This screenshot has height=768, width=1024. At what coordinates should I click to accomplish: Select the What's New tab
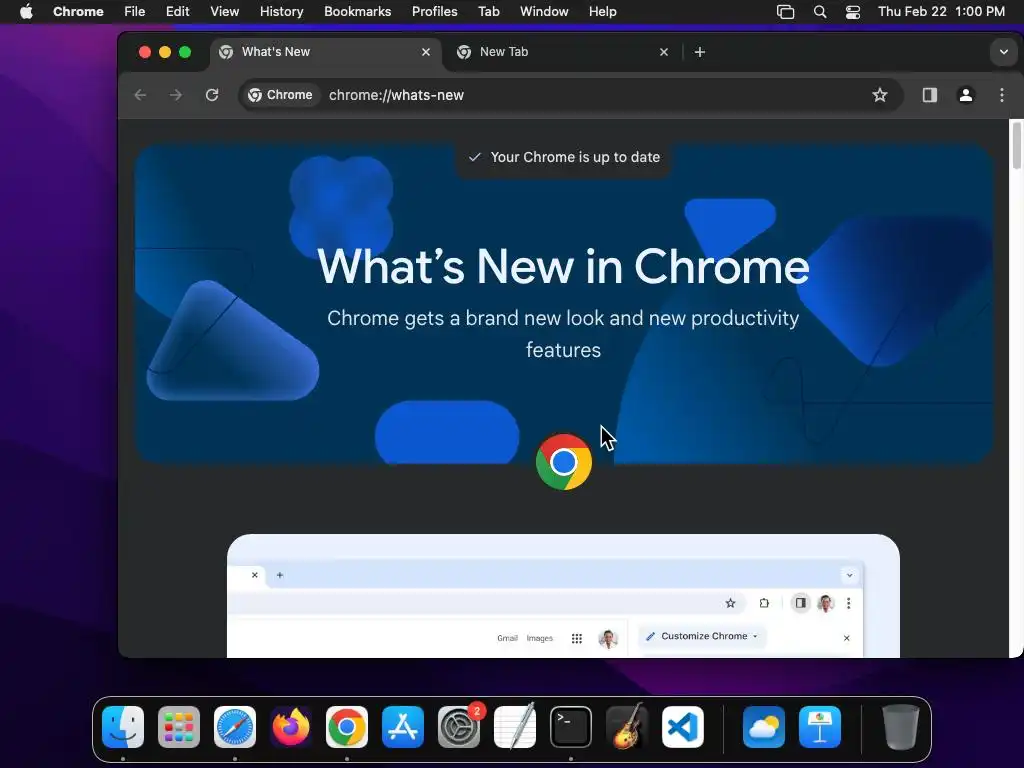tap(327, 52)
